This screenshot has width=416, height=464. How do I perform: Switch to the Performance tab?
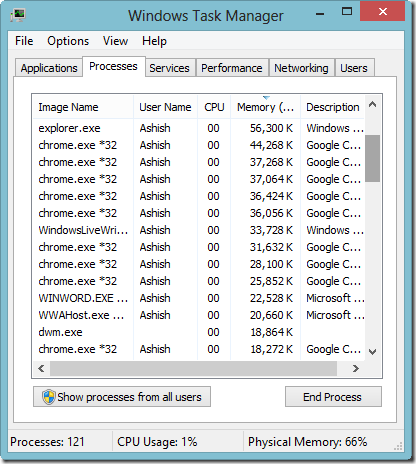click(232, 68)
